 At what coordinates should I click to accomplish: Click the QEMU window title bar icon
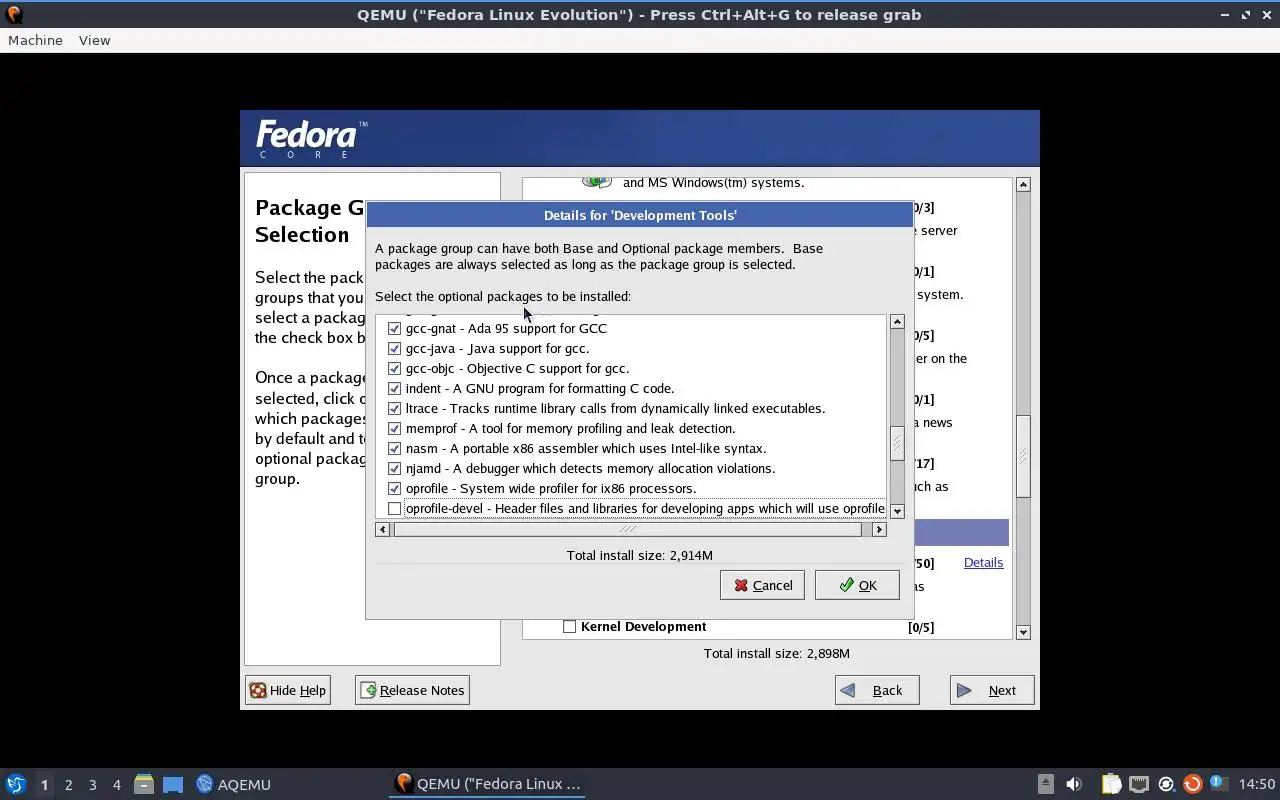tap(13, 14)
